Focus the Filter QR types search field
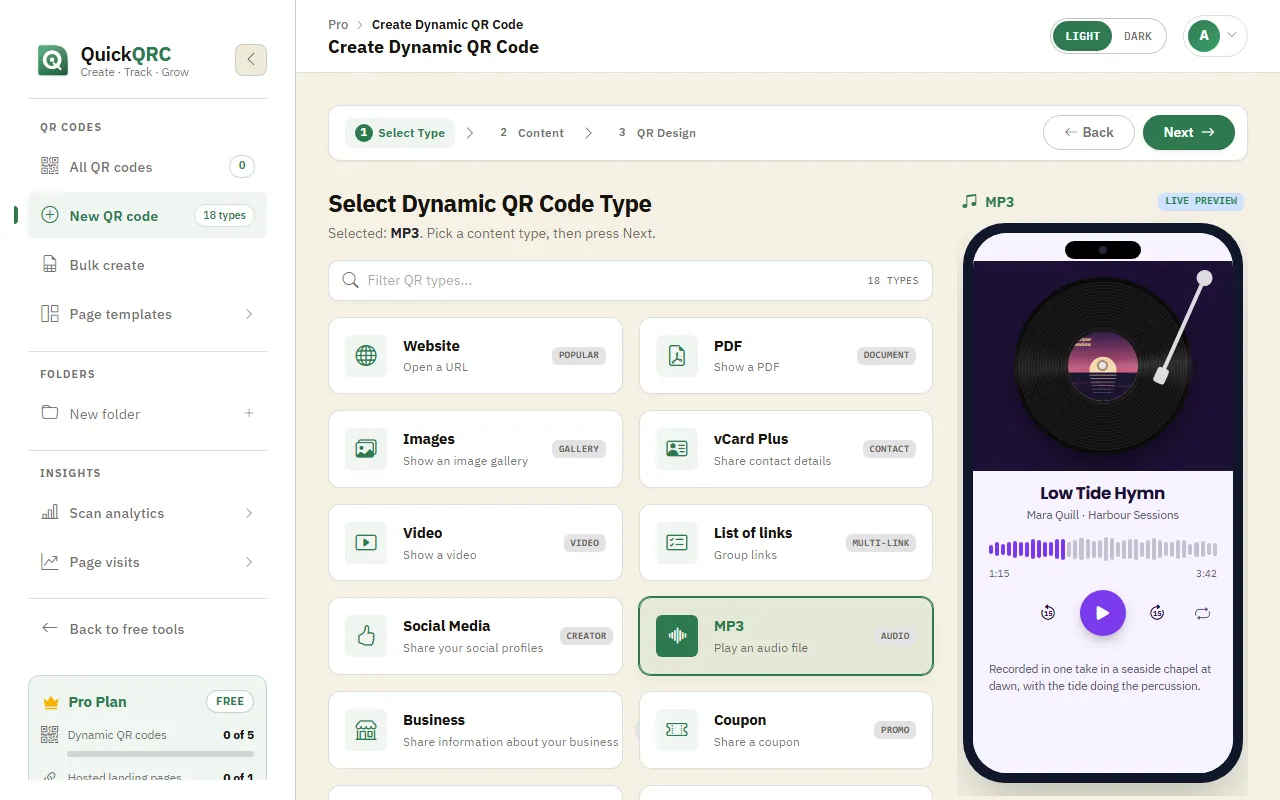Screen dimensions: 1280x800 (630, 281)
